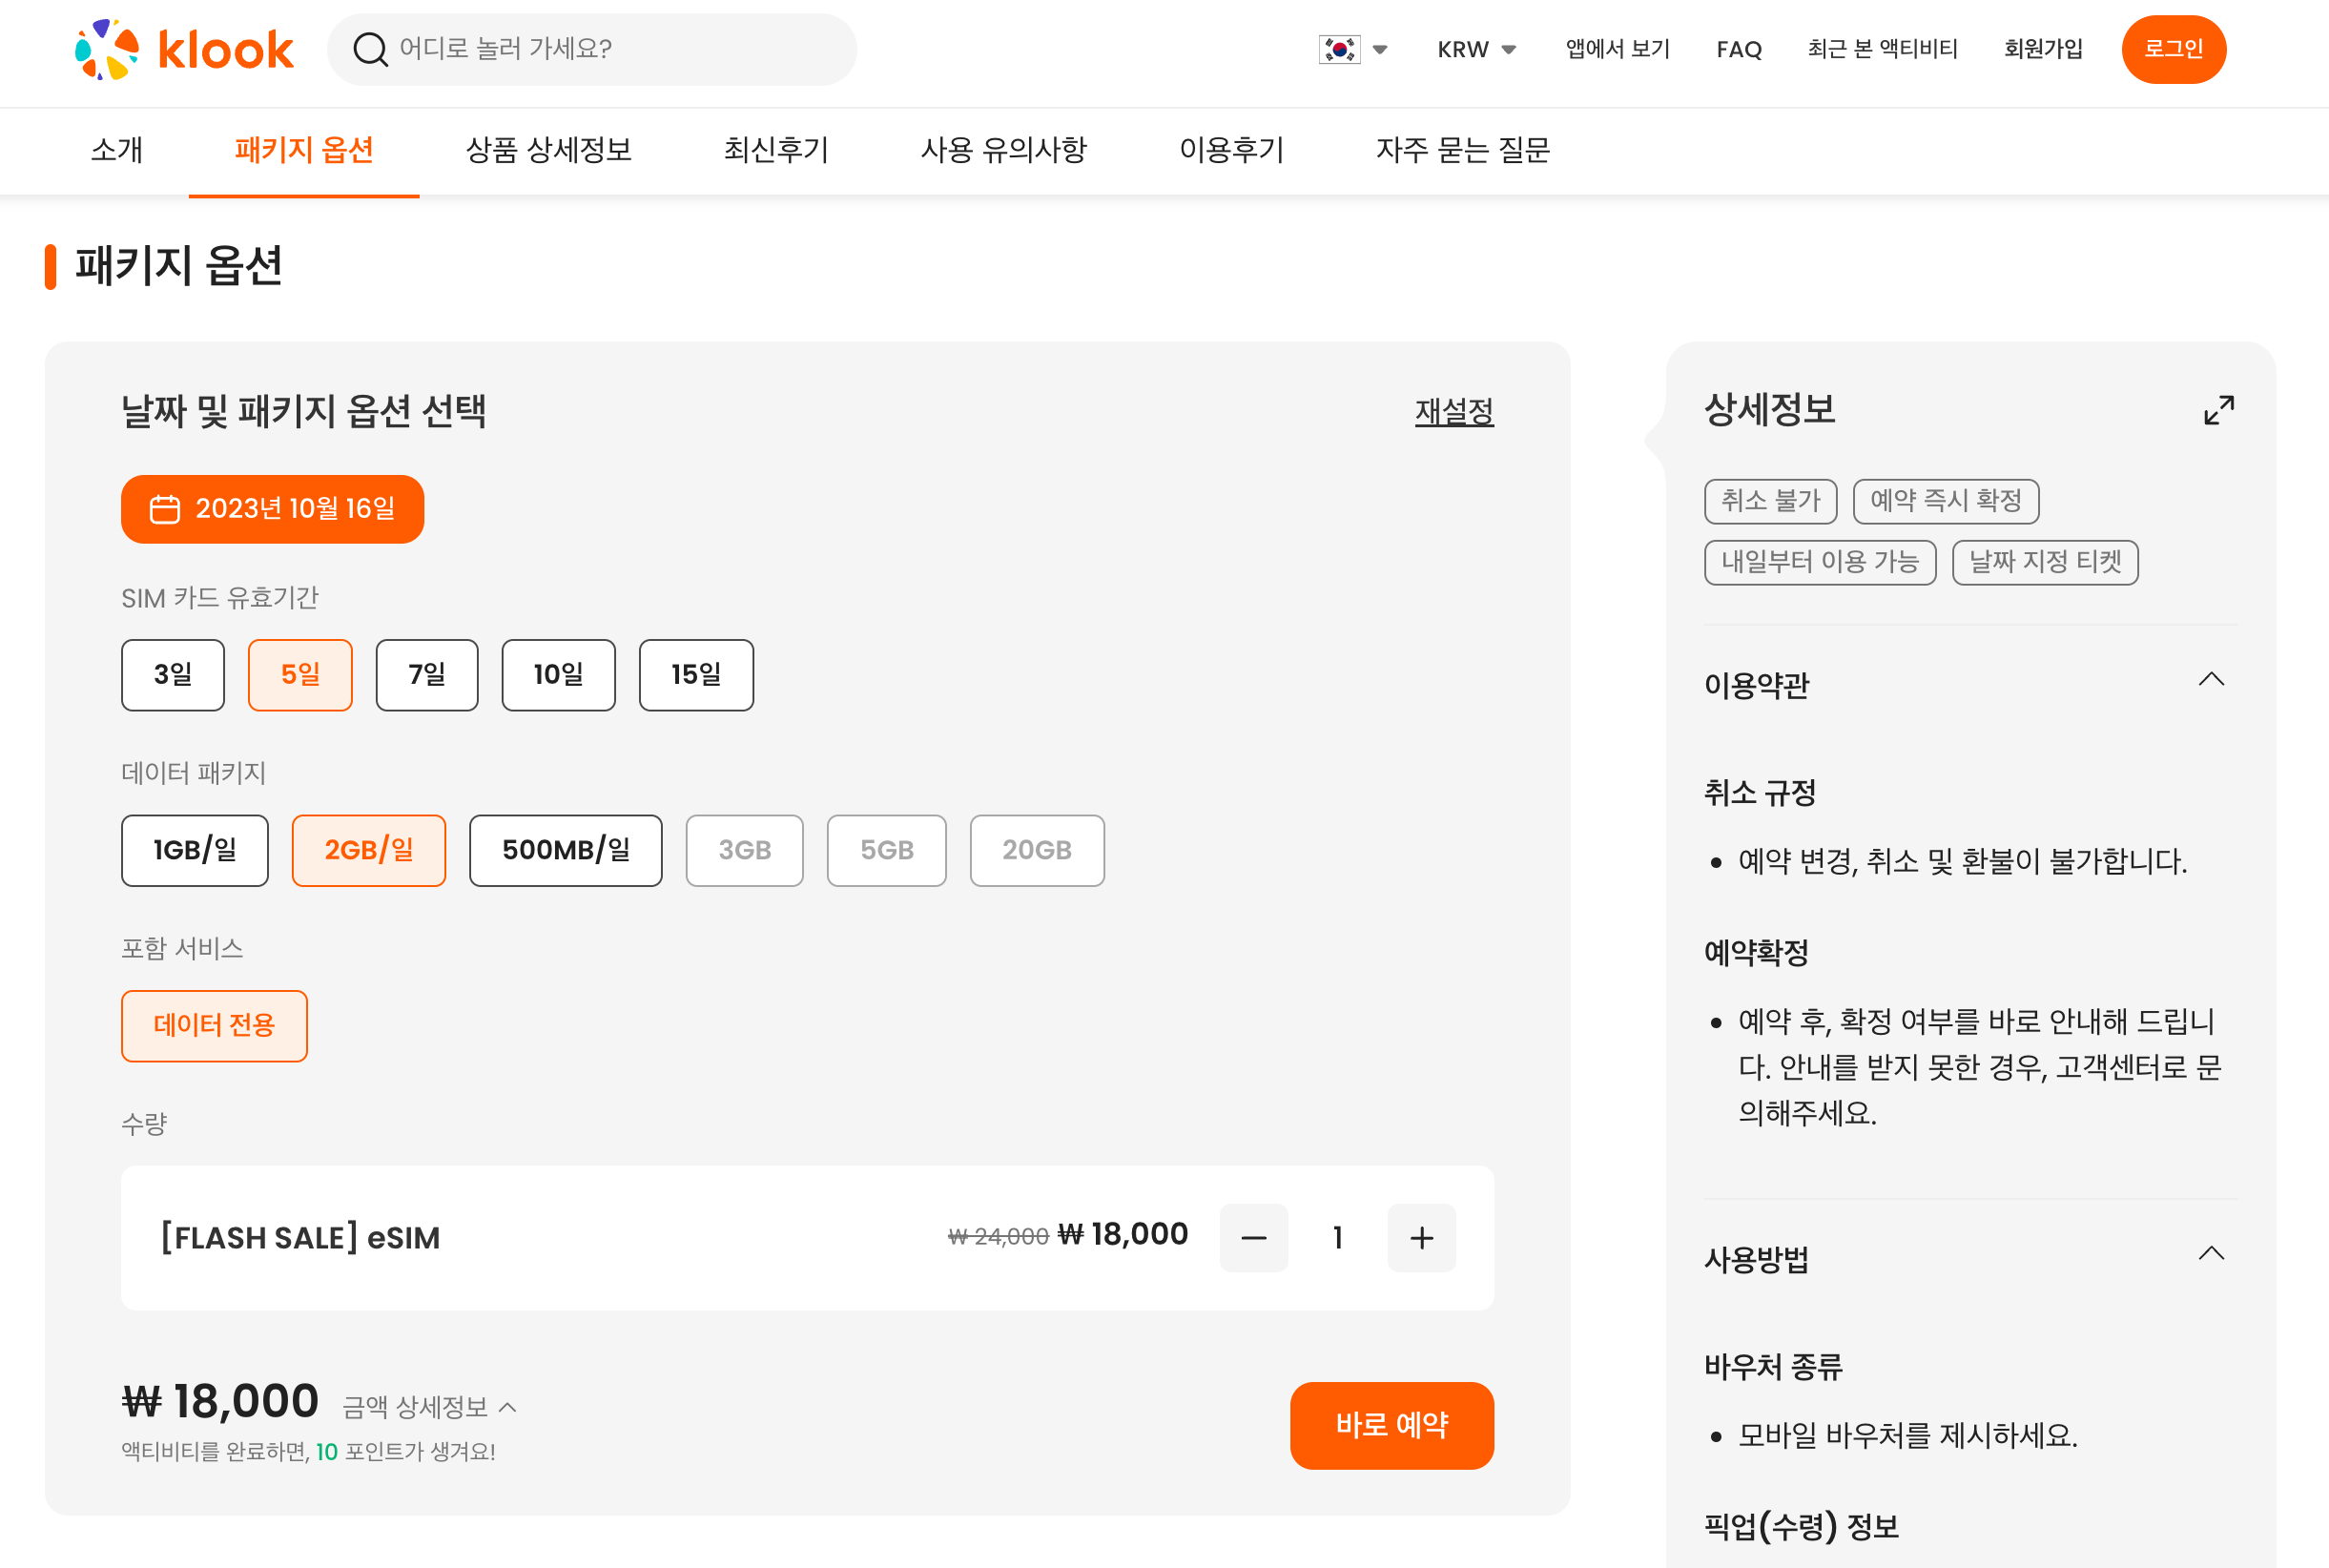Screen dimensions: 2329x1568
Task: Switch to the 상품 상세정보 tab
Action: pos(548,150)
